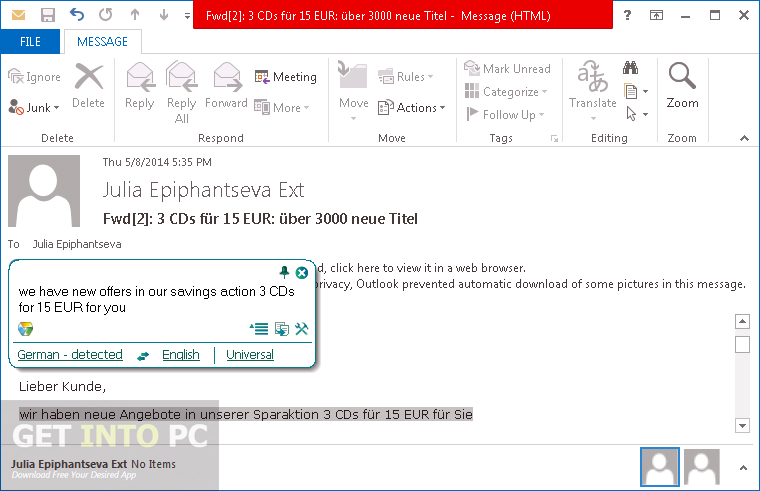This screenshot has width=760, height=491.
Task: Open the More respond options dropdown
Action: [282, 107]
